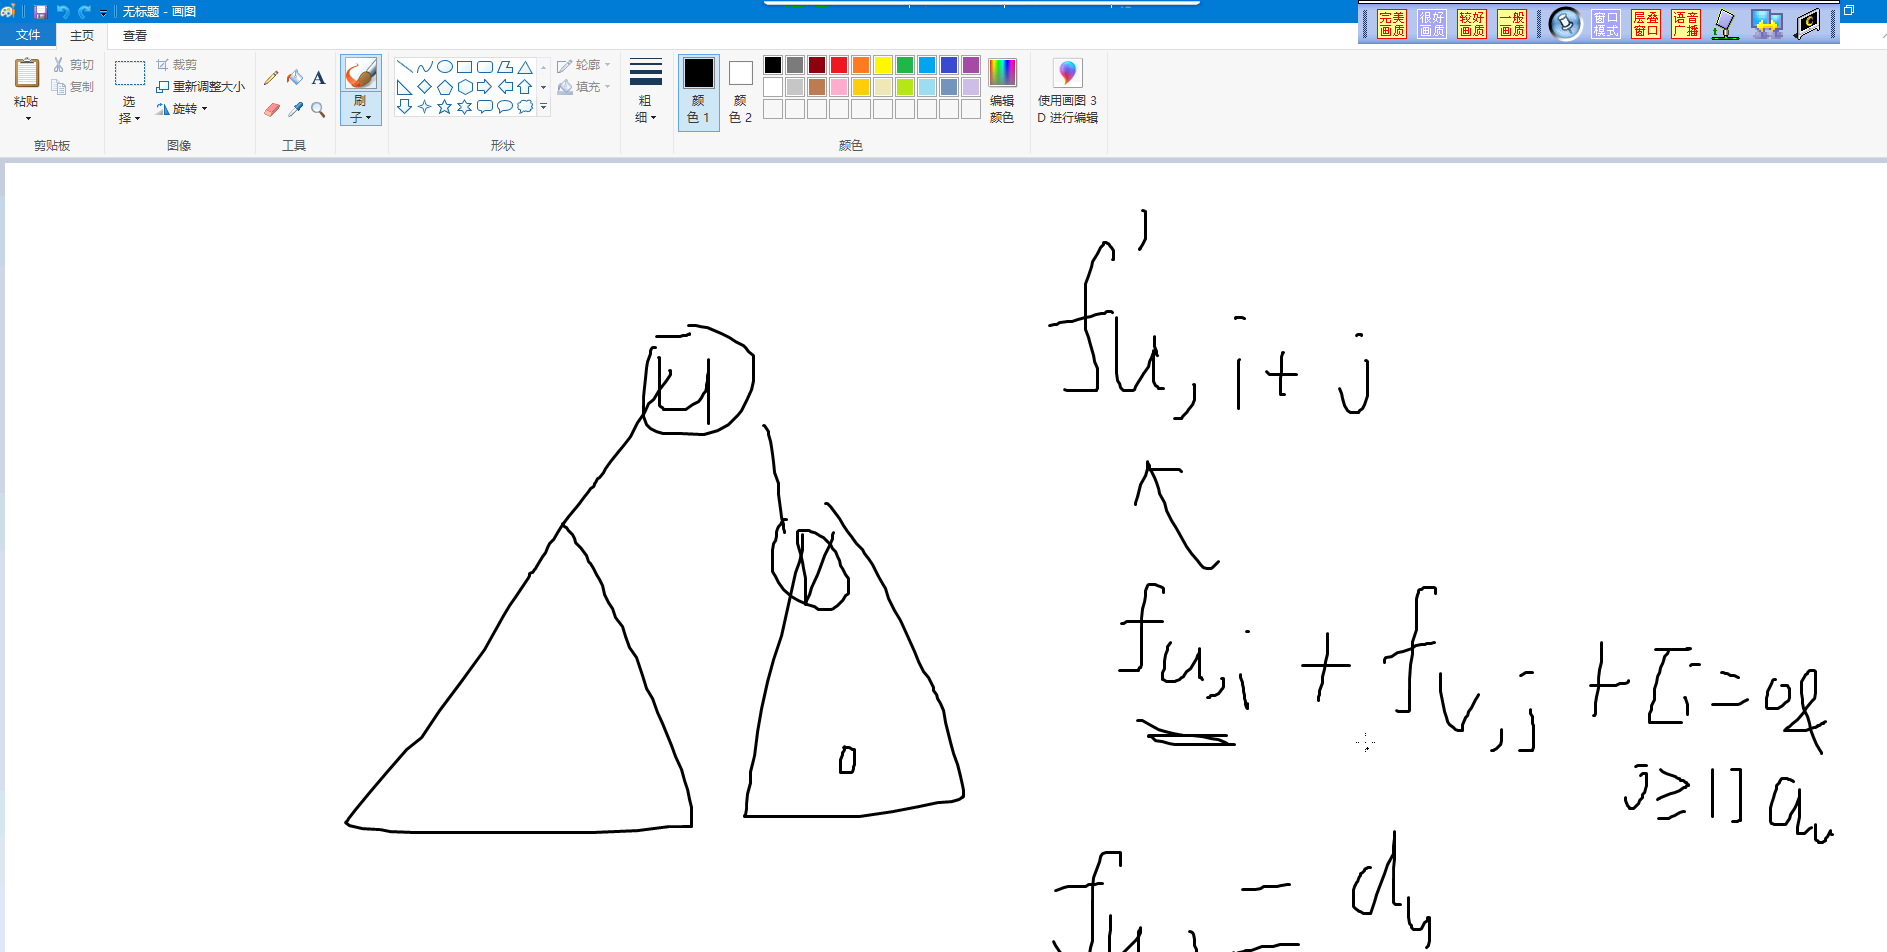Viewport: 1887px width, 952px height.
Task: Open the 轮廓 outline dropdown
Action: 584,65
